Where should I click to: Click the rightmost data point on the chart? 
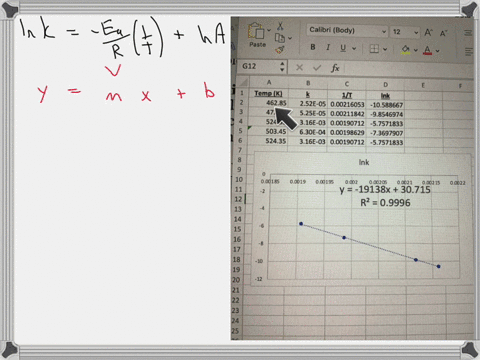tap(438, 266)
